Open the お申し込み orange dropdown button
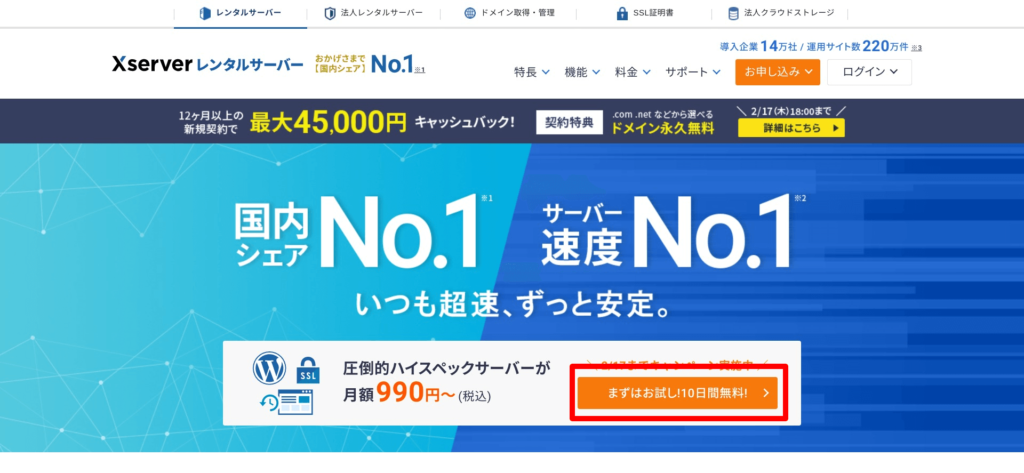The width and height of the screenshot is (1024, 473). tap(777, 72)
